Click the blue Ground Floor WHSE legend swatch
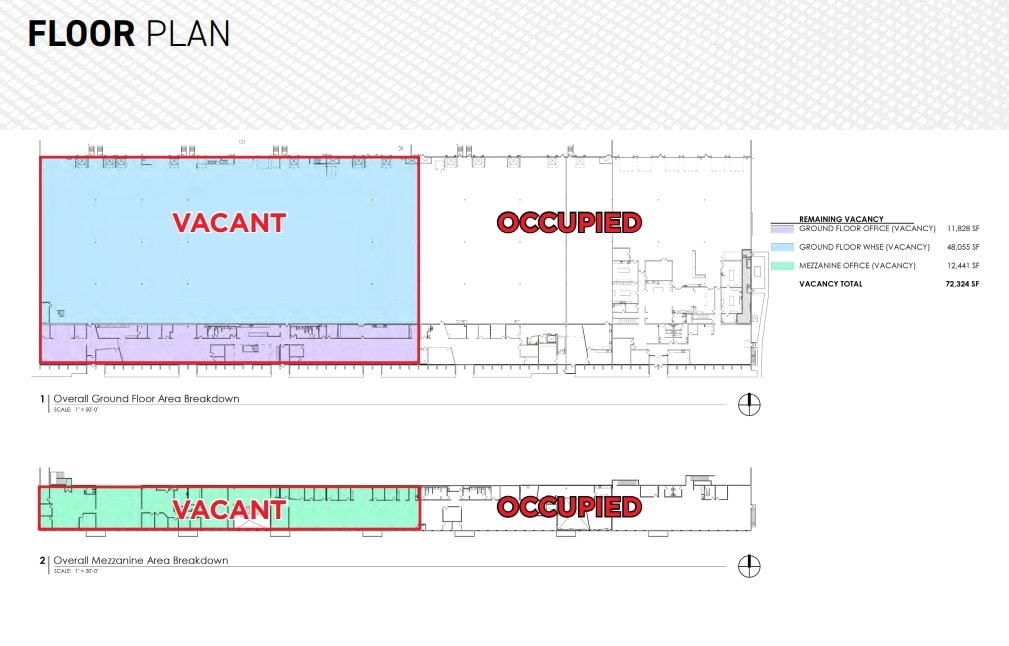Viewport: 1009px width, 646px height. click(783, 247)
